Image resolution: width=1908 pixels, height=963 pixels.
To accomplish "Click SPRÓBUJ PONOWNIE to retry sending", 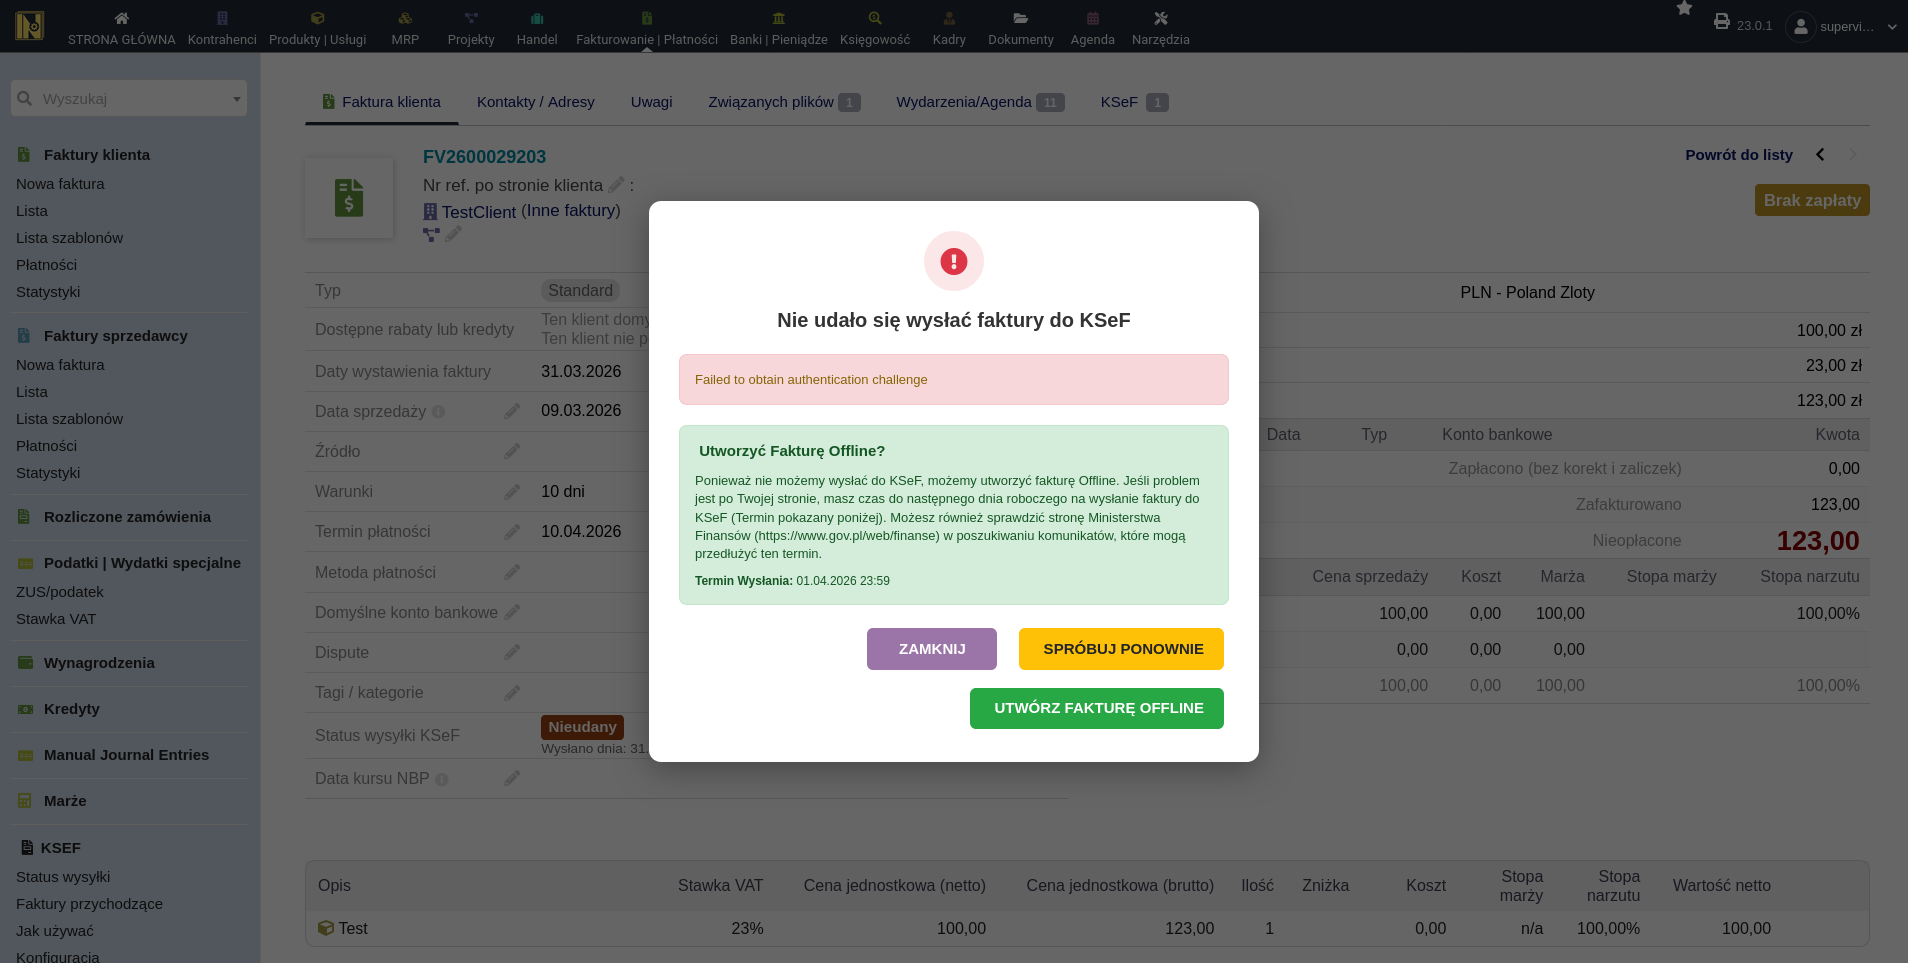I will [1121, 649].
